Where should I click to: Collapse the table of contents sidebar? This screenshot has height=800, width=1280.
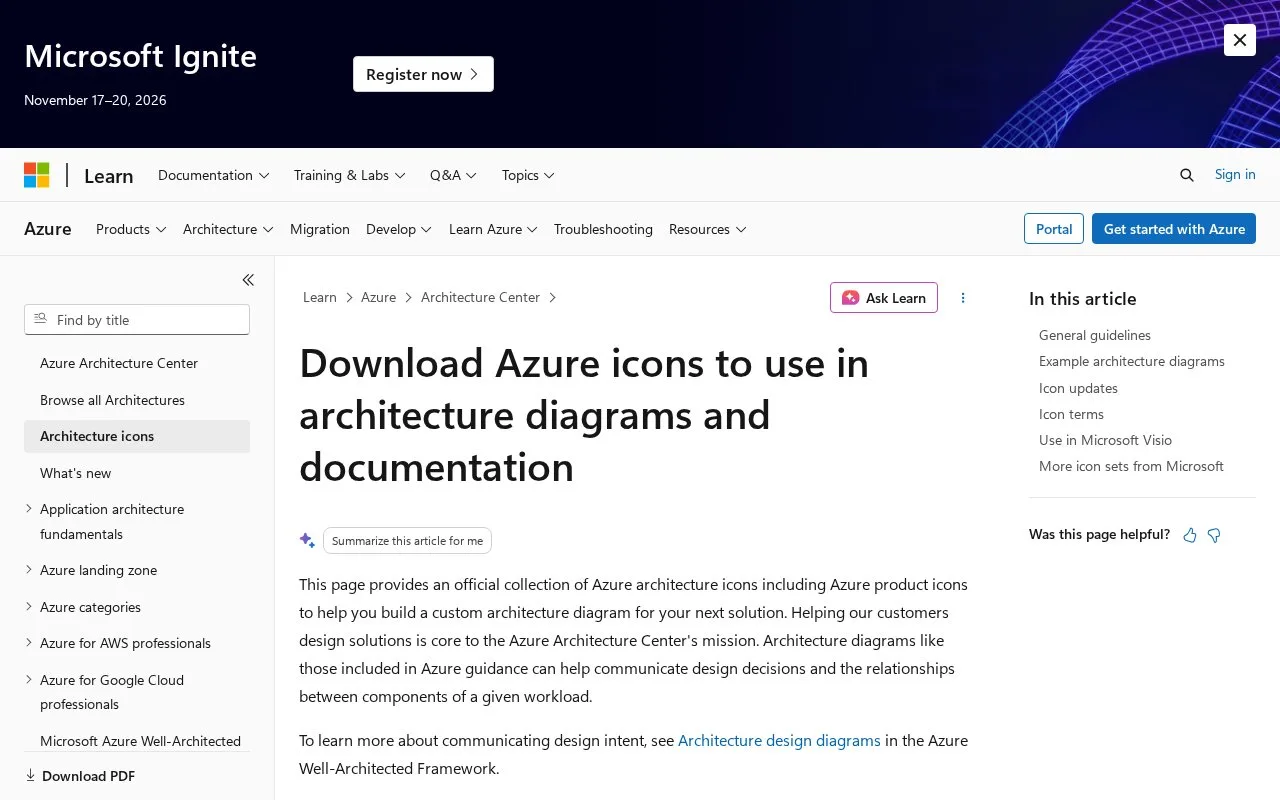pos(248,280)
